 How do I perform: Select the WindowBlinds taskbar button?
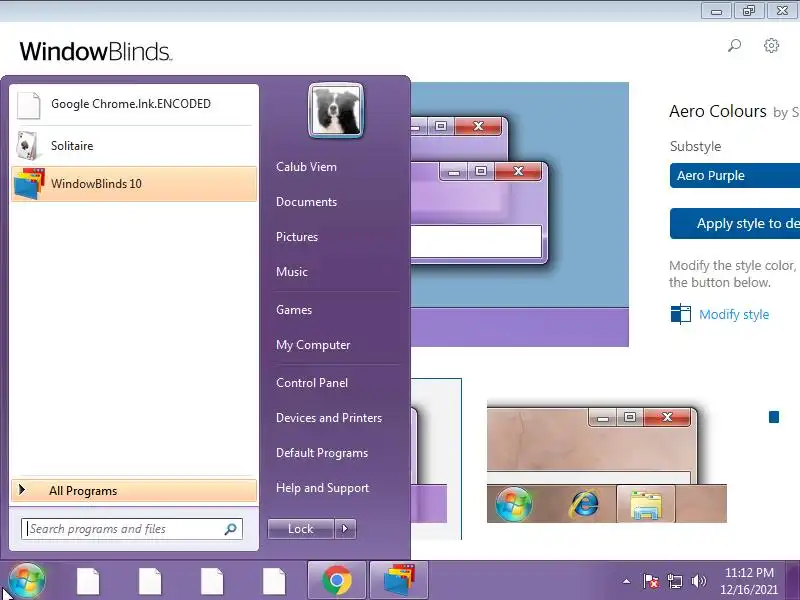398,581
